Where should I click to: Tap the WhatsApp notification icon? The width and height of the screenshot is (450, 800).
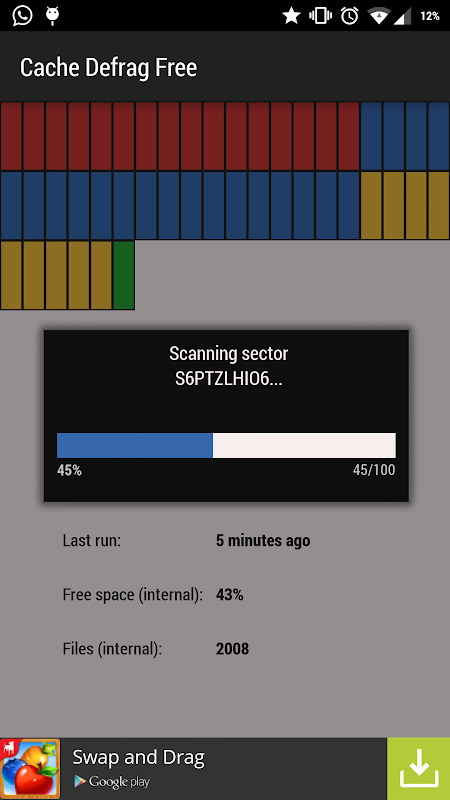[x=22, y=16]
